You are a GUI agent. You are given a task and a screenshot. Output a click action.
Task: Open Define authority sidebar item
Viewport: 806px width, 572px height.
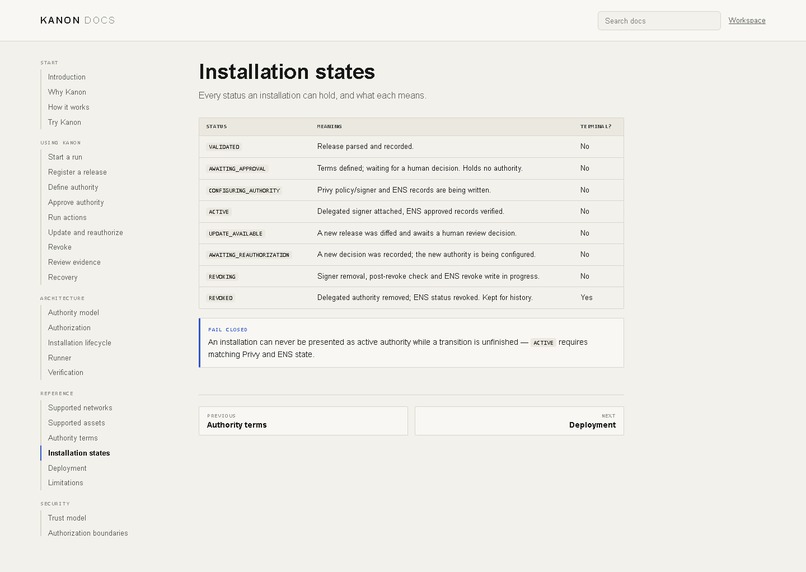pos(73,187)
